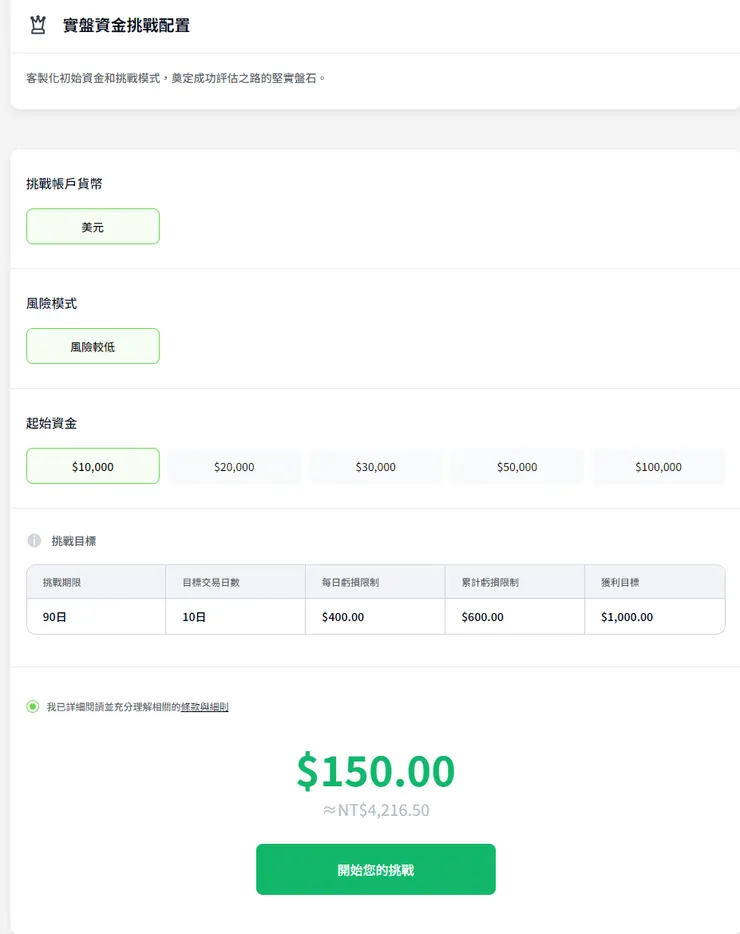Click the NT$4,216.50 conversion text
This screenshot has width=740, height=934.
(375, 810)
